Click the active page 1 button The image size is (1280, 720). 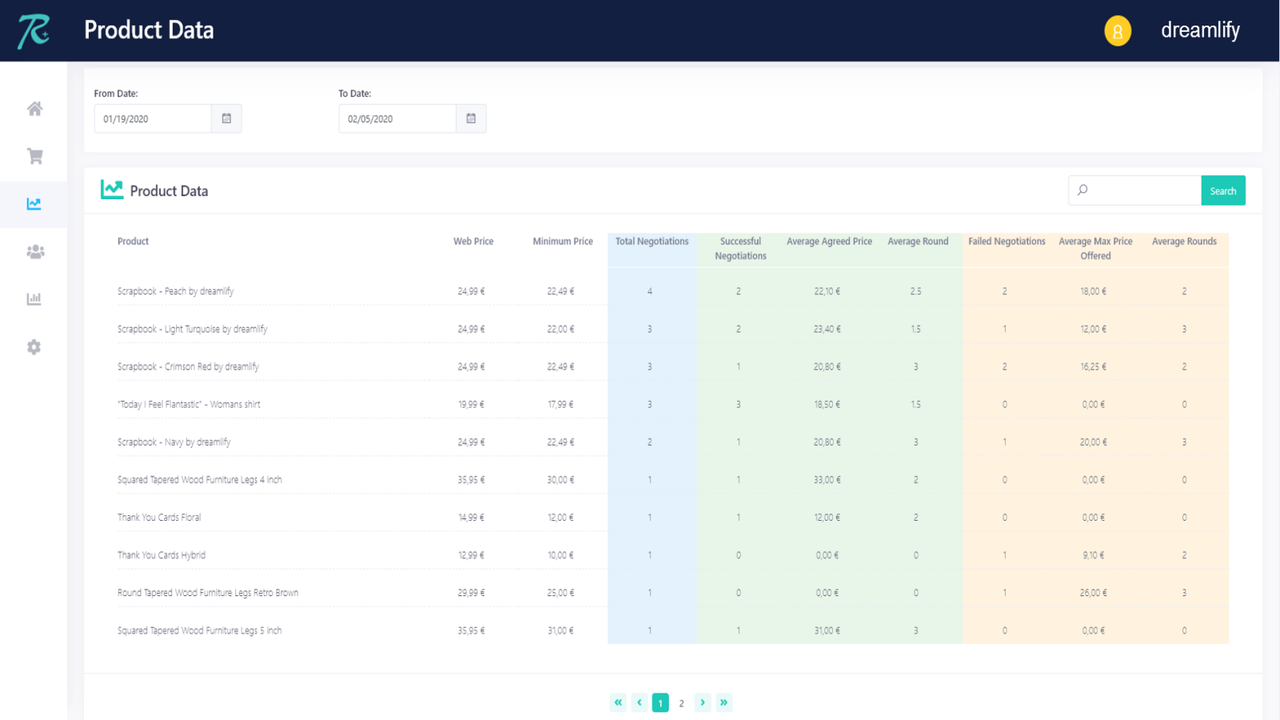660,702
